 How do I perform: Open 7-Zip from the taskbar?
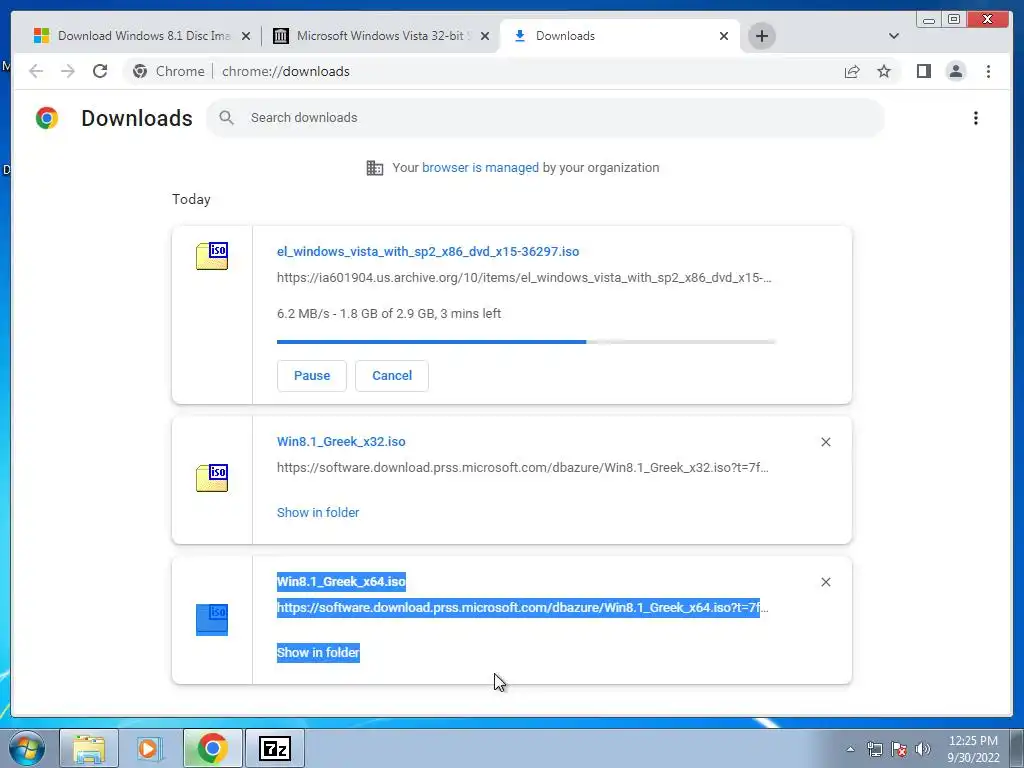coord(274,748)
